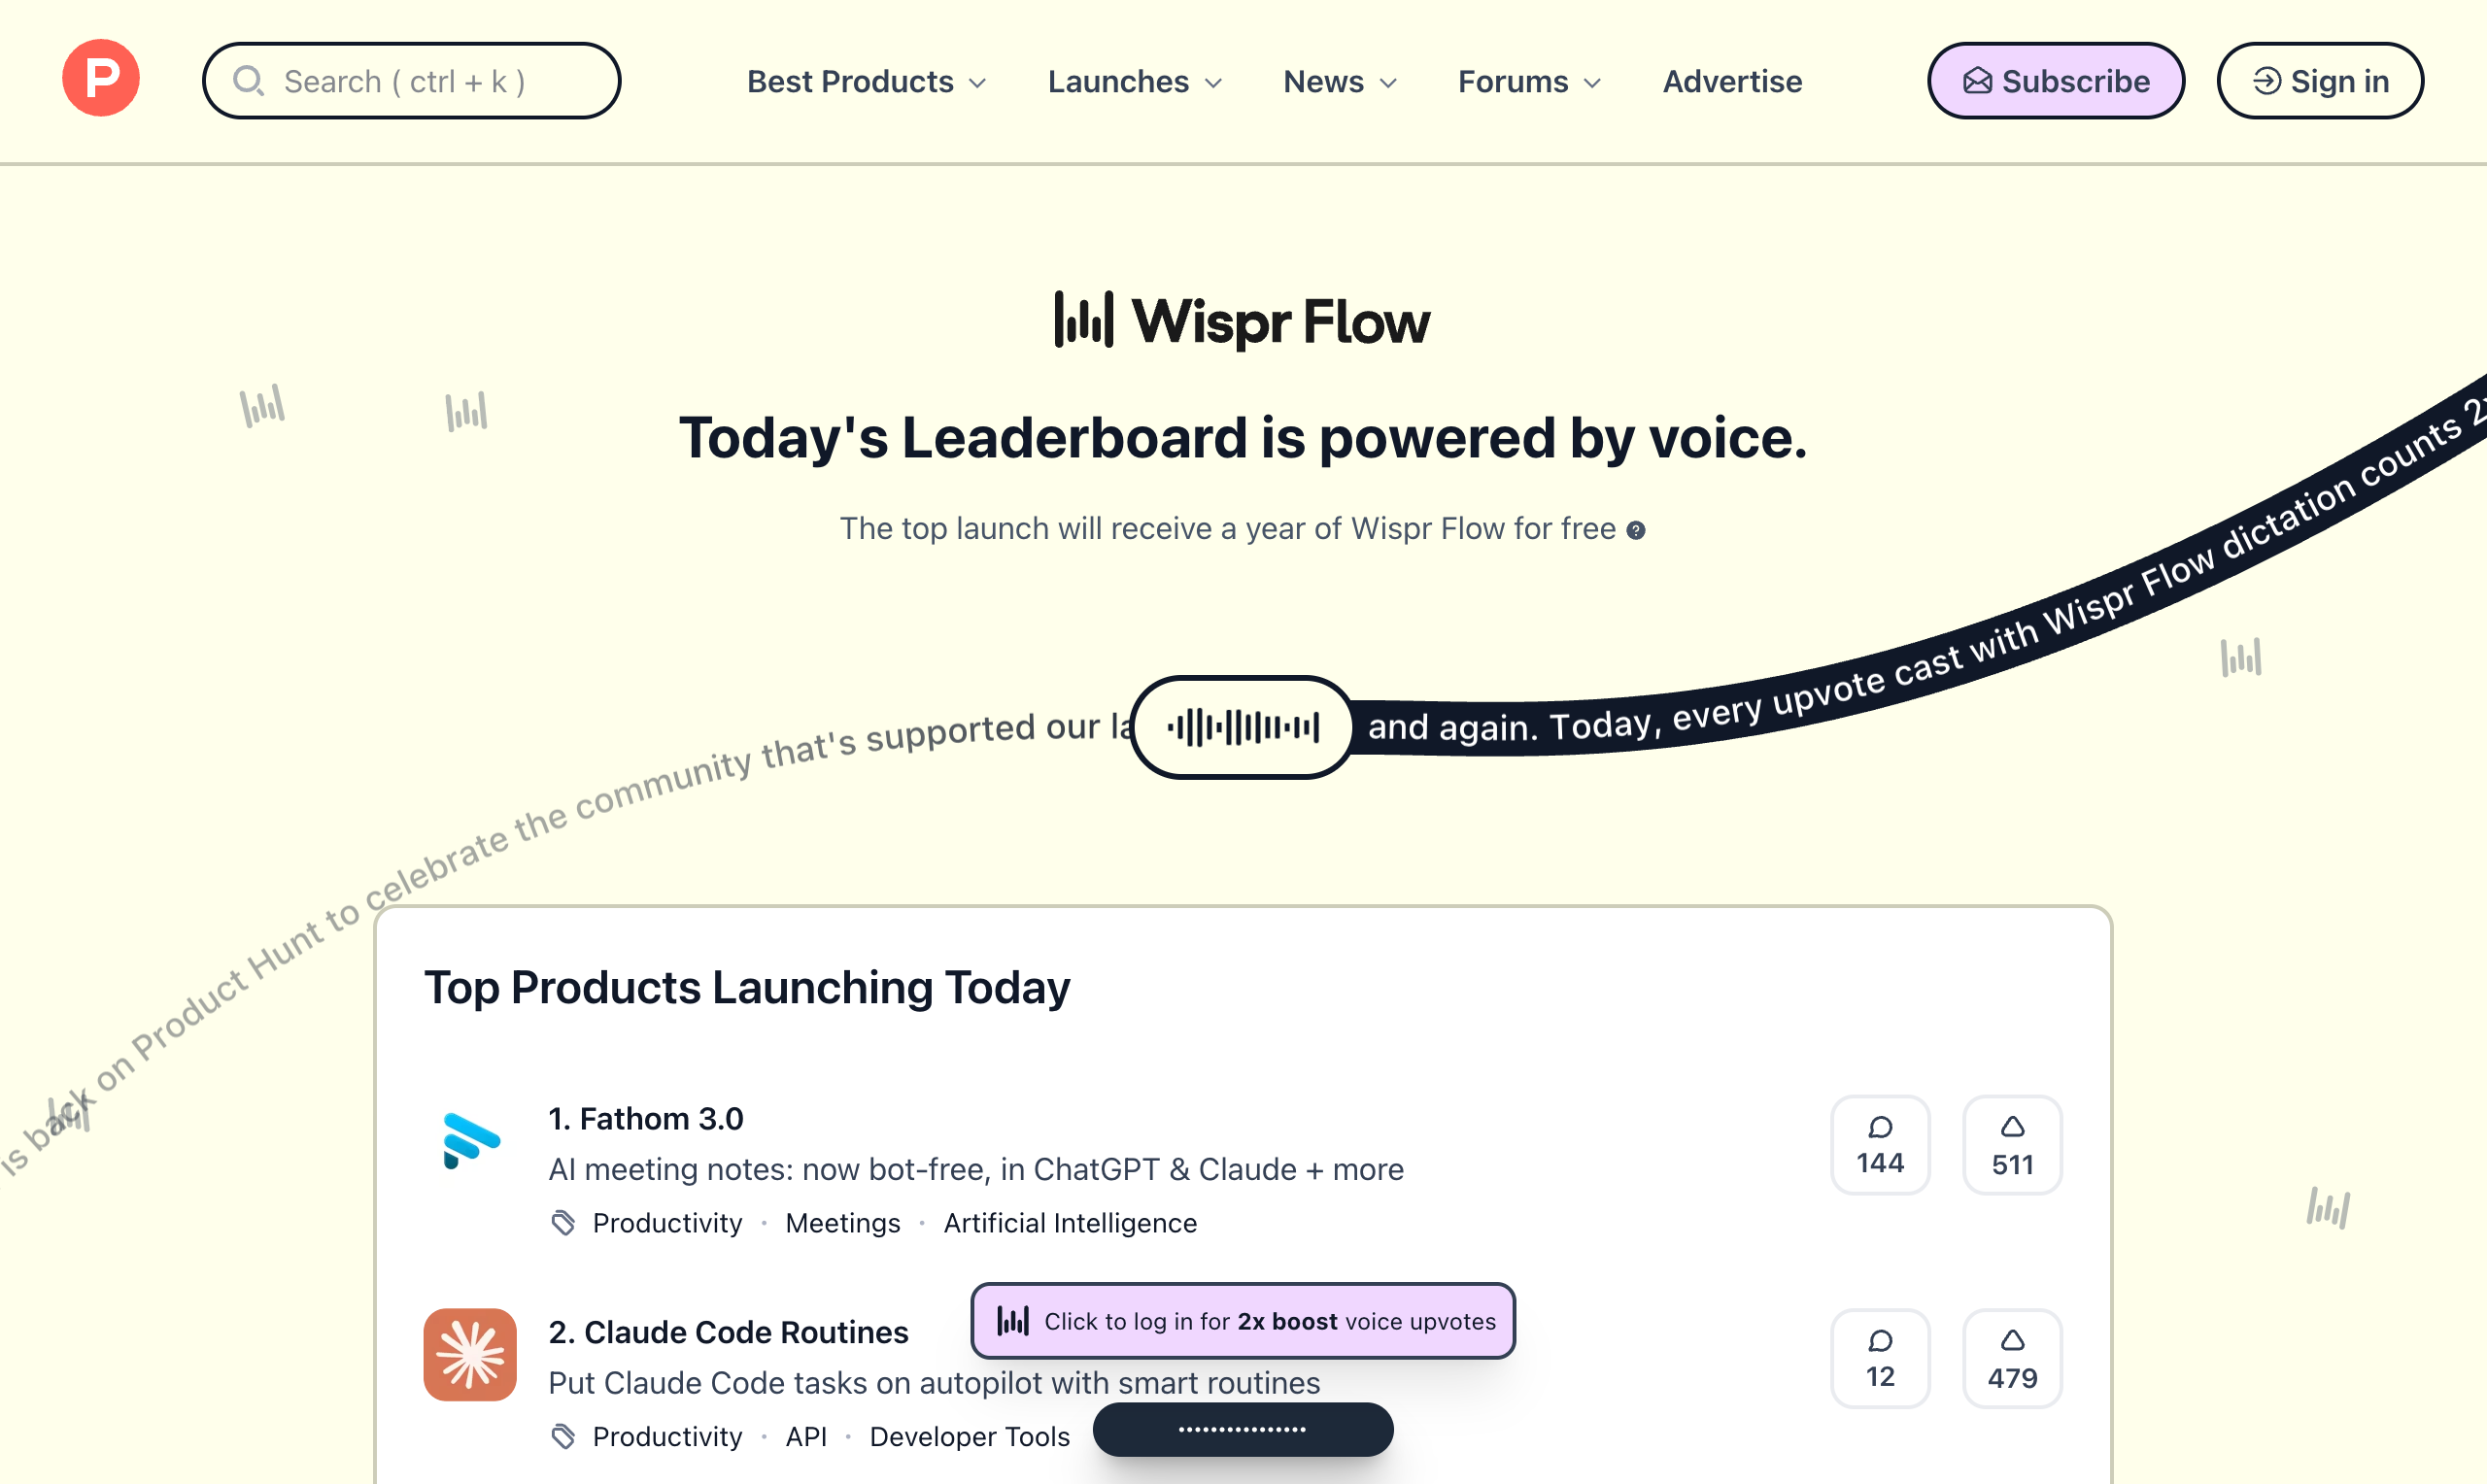The width and height of the screenshot is (2487, 1484).
Task: Open comments on Fathom 3.0
Action: tap(1880, 1144)
